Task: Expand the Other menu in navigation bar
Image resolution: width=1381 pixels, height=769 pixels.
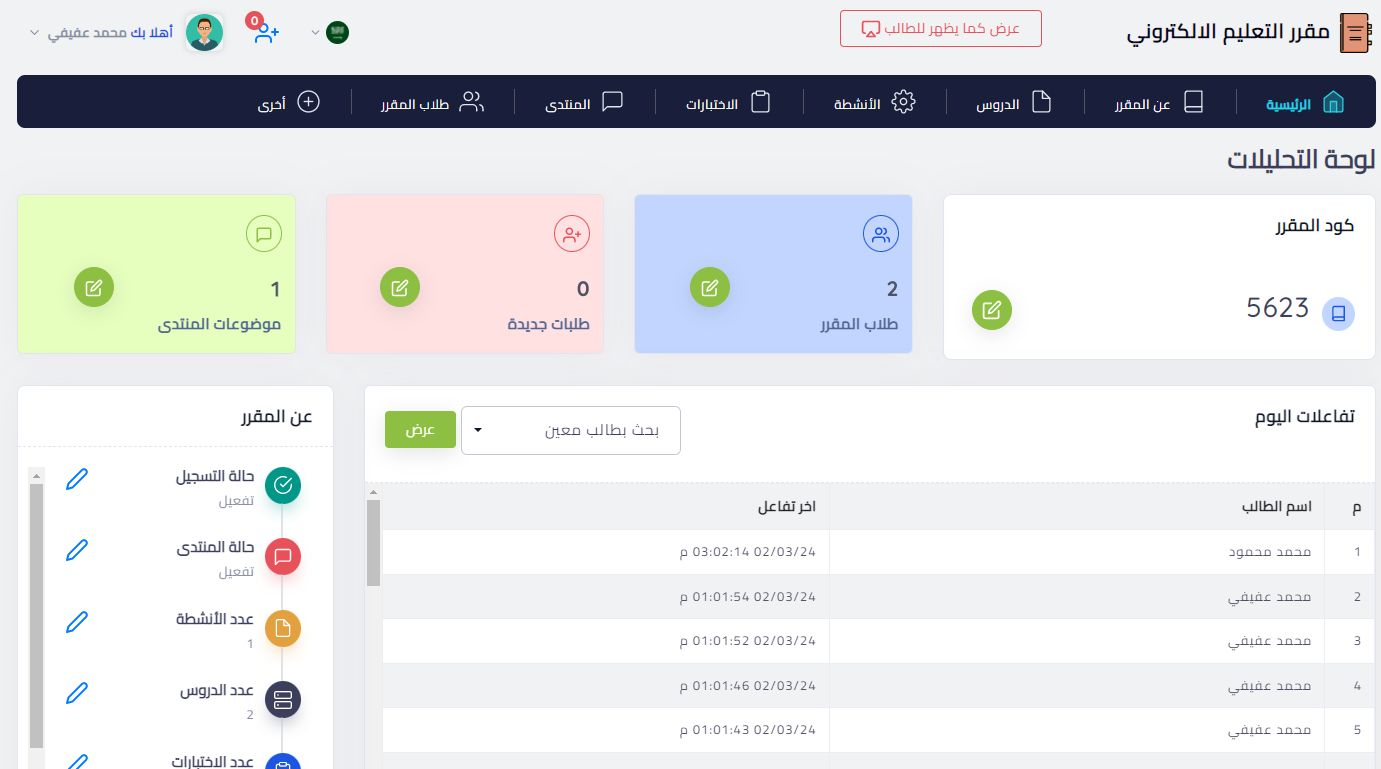Action: coord(289,102)
